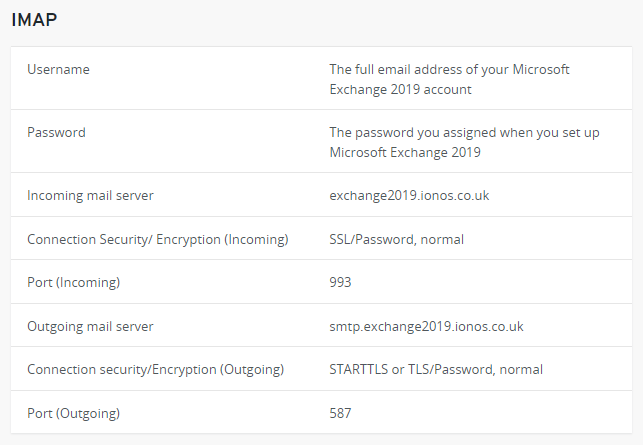The height and width of the screenshot is (445, 643).
Task: Select the value 'exchange2019.ionos.co.uk' in the Incoming mail server row
Action: [409, 195]
